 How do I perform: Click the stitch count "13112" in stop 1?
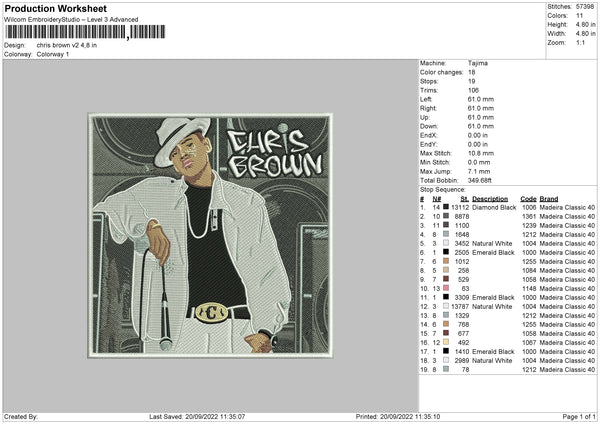pos(460,207)
